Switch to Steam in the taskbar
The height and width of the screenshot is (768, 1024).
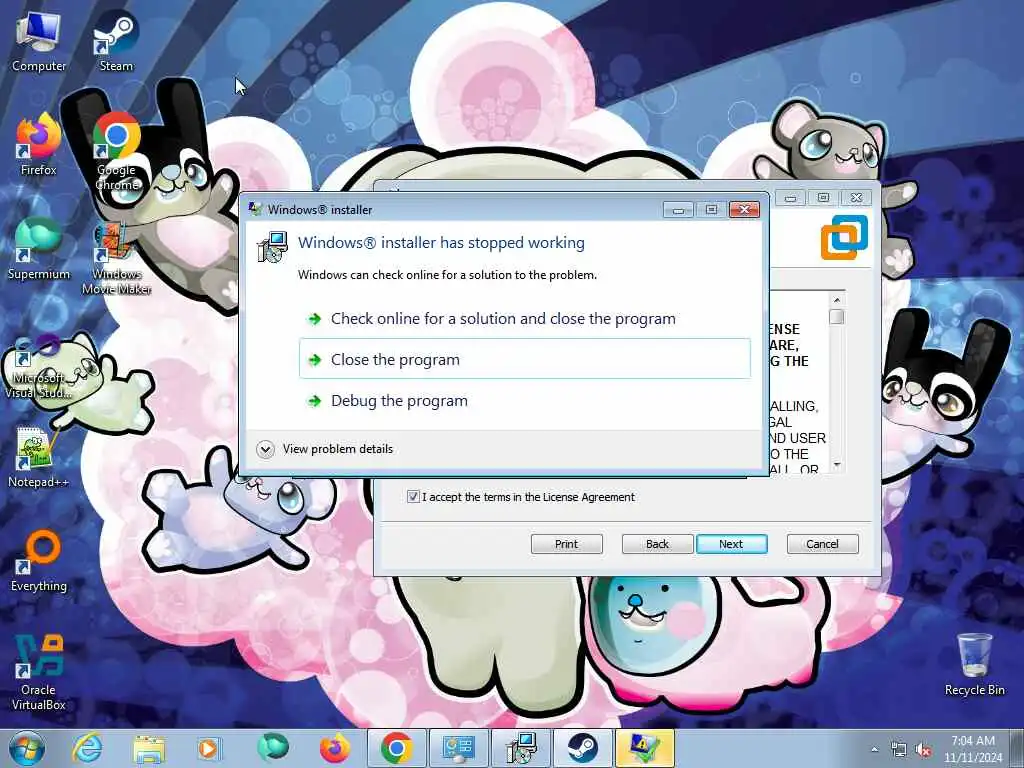pos(583,748)
